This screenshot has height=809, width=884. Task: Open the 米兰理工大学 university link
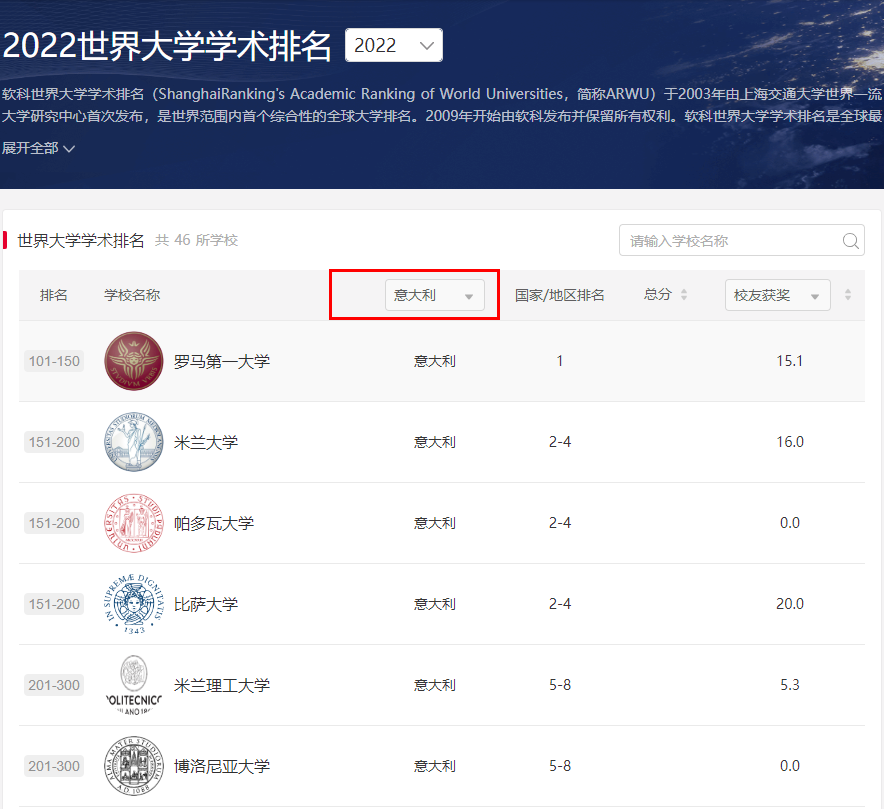(x=221, y=685)
